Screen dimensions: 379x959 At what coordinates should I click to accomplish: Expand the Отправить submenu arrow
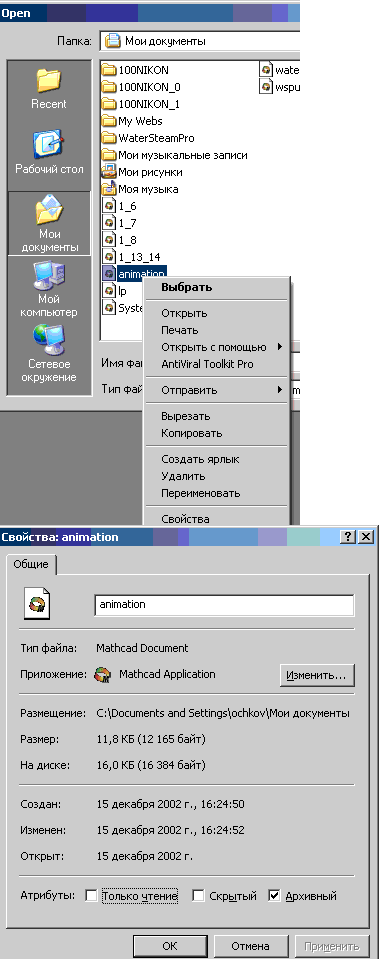[280, 390]
